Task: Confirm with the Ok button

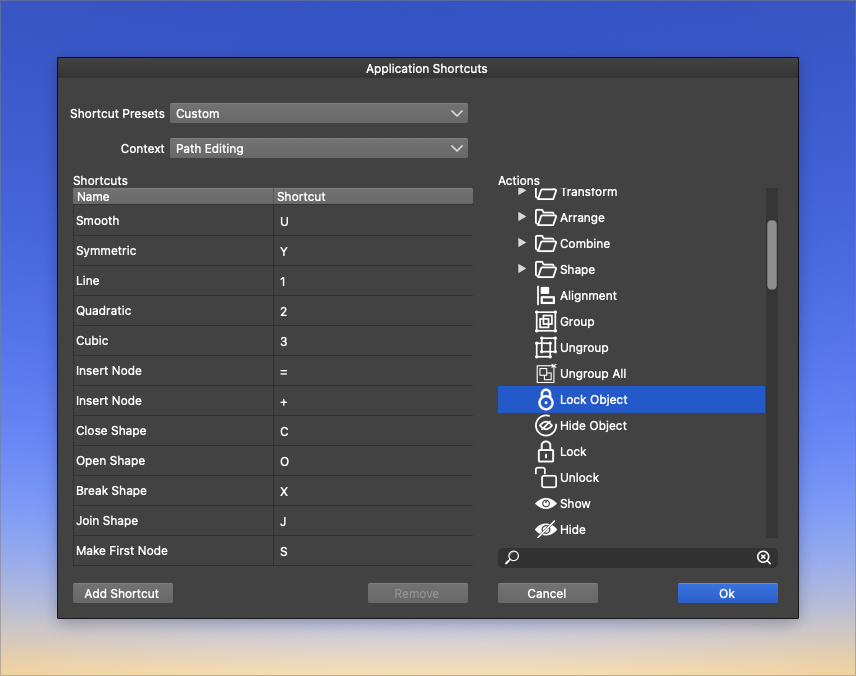Action: [727, 594]
